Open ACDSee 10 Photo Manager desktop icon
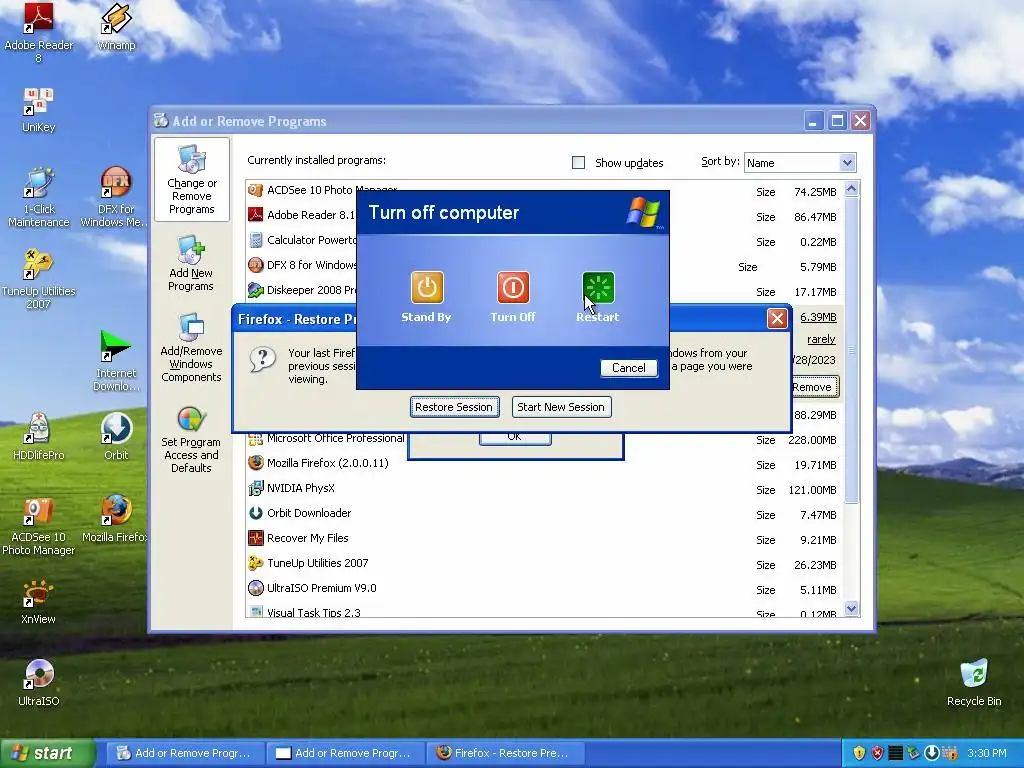 (x=39, y=525)
